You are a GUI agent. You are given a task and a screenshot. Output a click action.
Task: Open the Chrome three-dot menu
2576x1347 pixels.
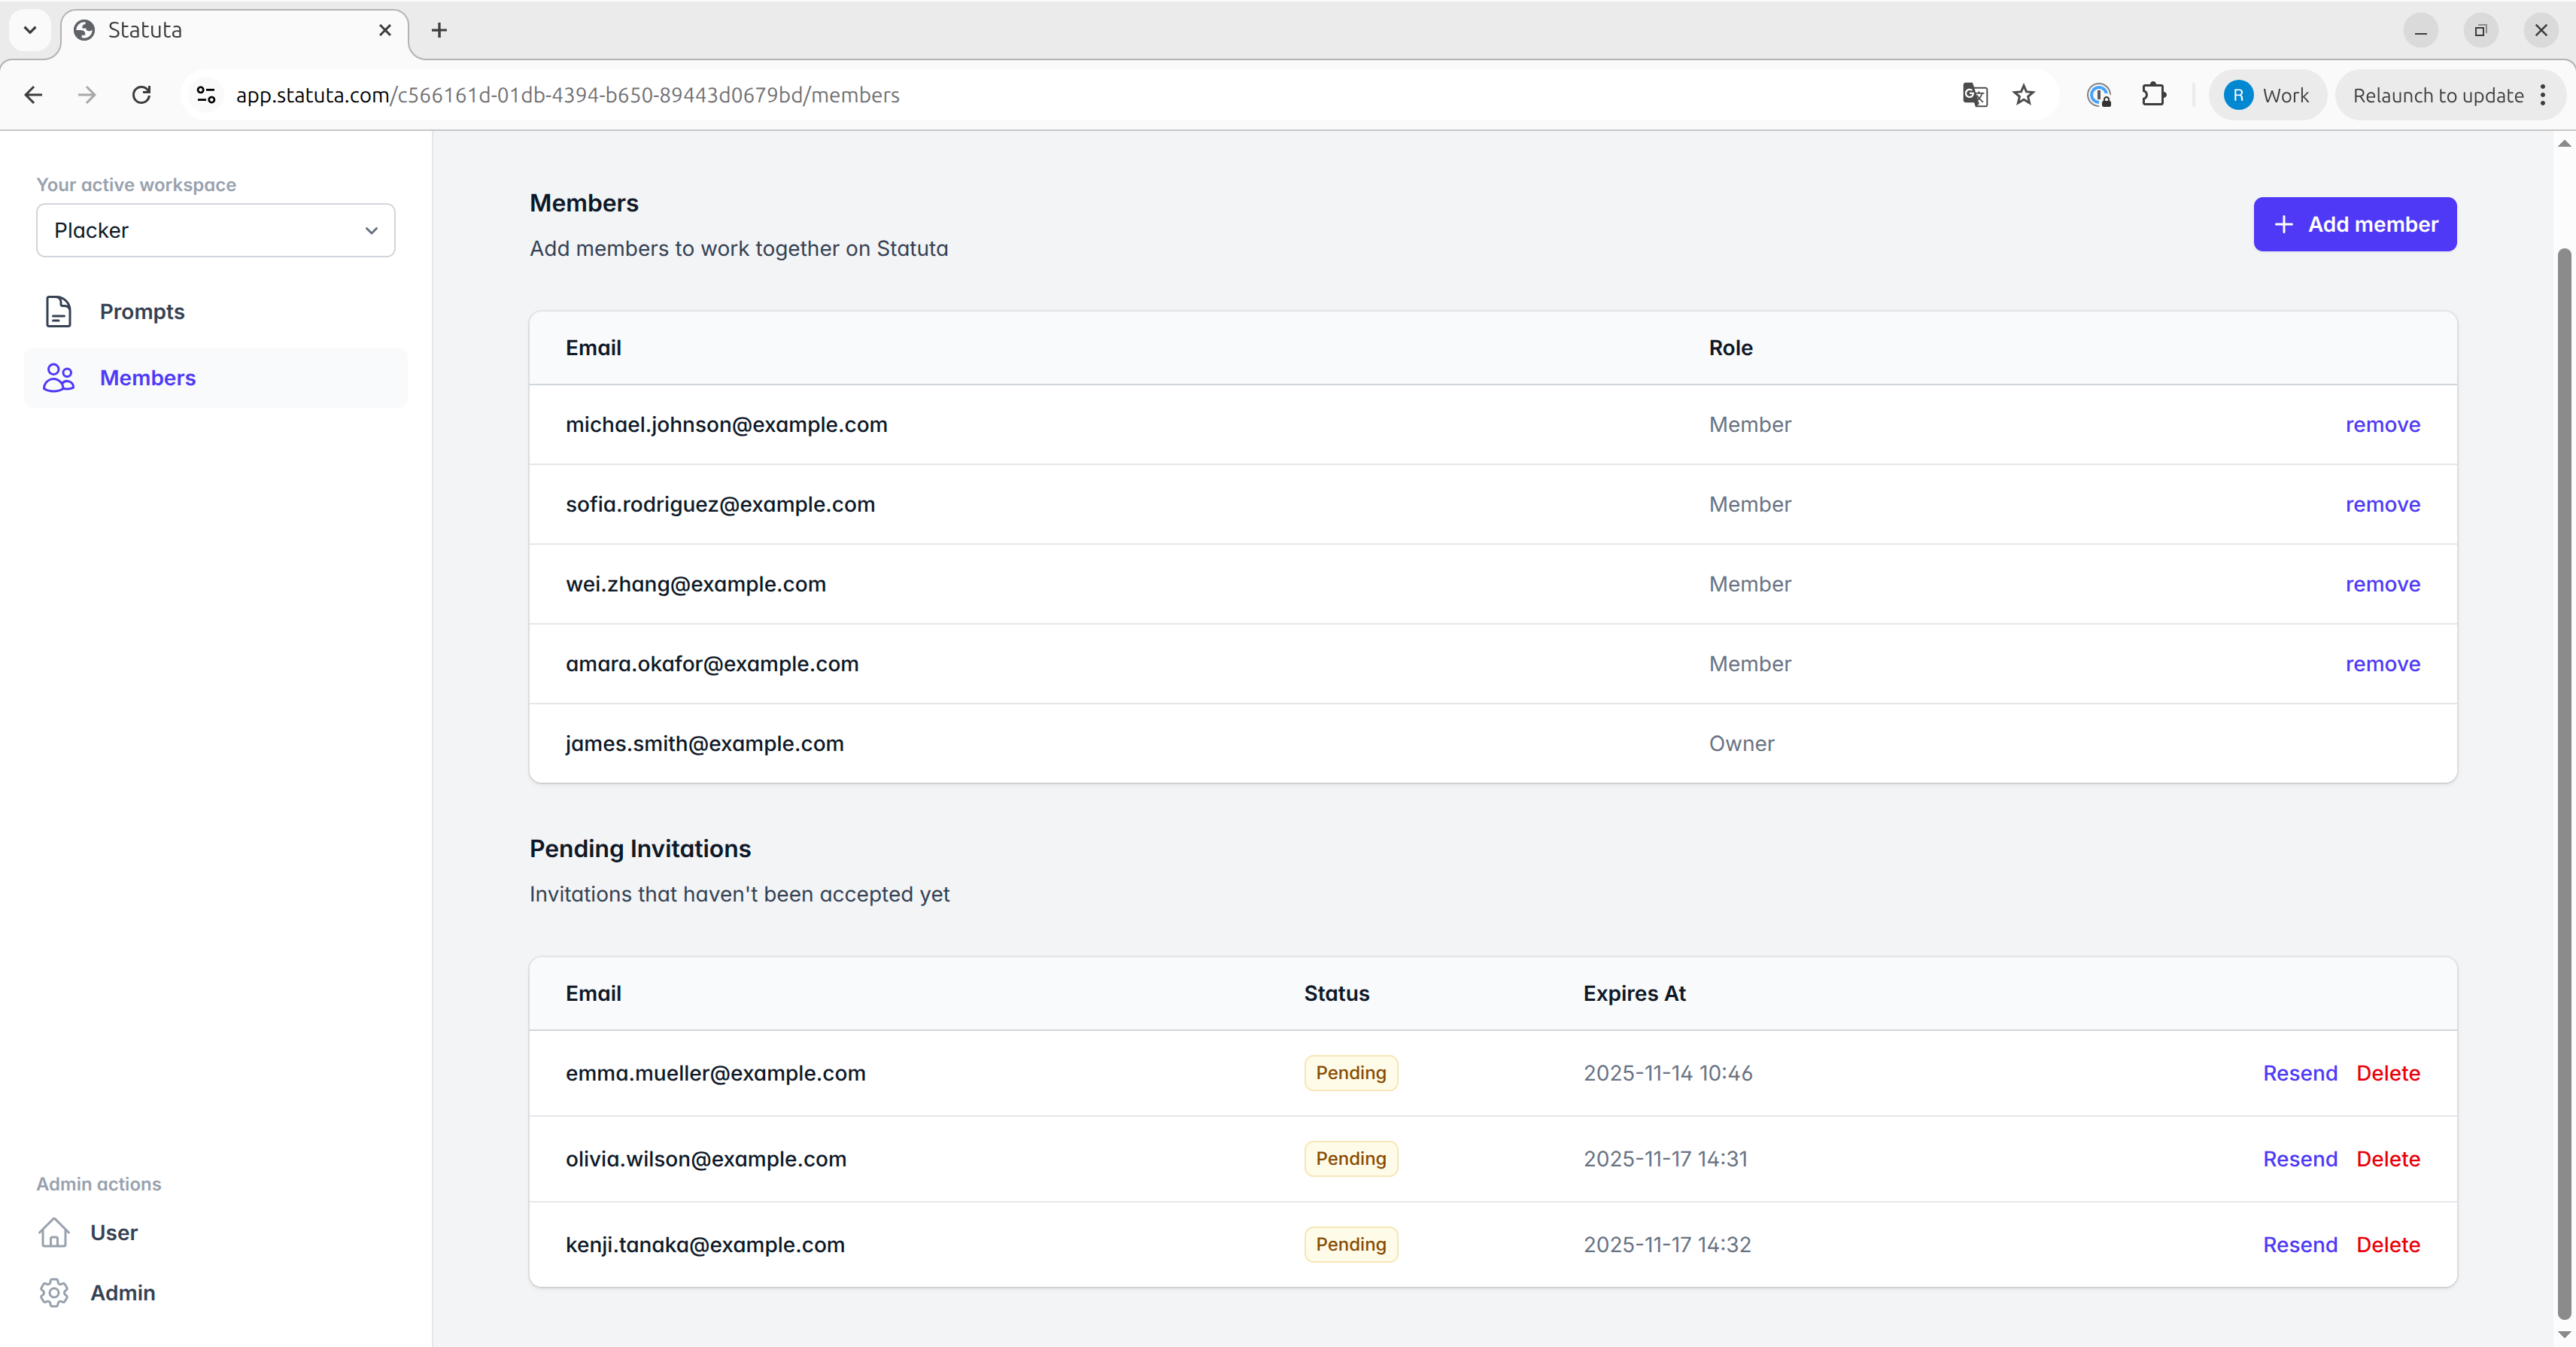tap(2543, 95)
